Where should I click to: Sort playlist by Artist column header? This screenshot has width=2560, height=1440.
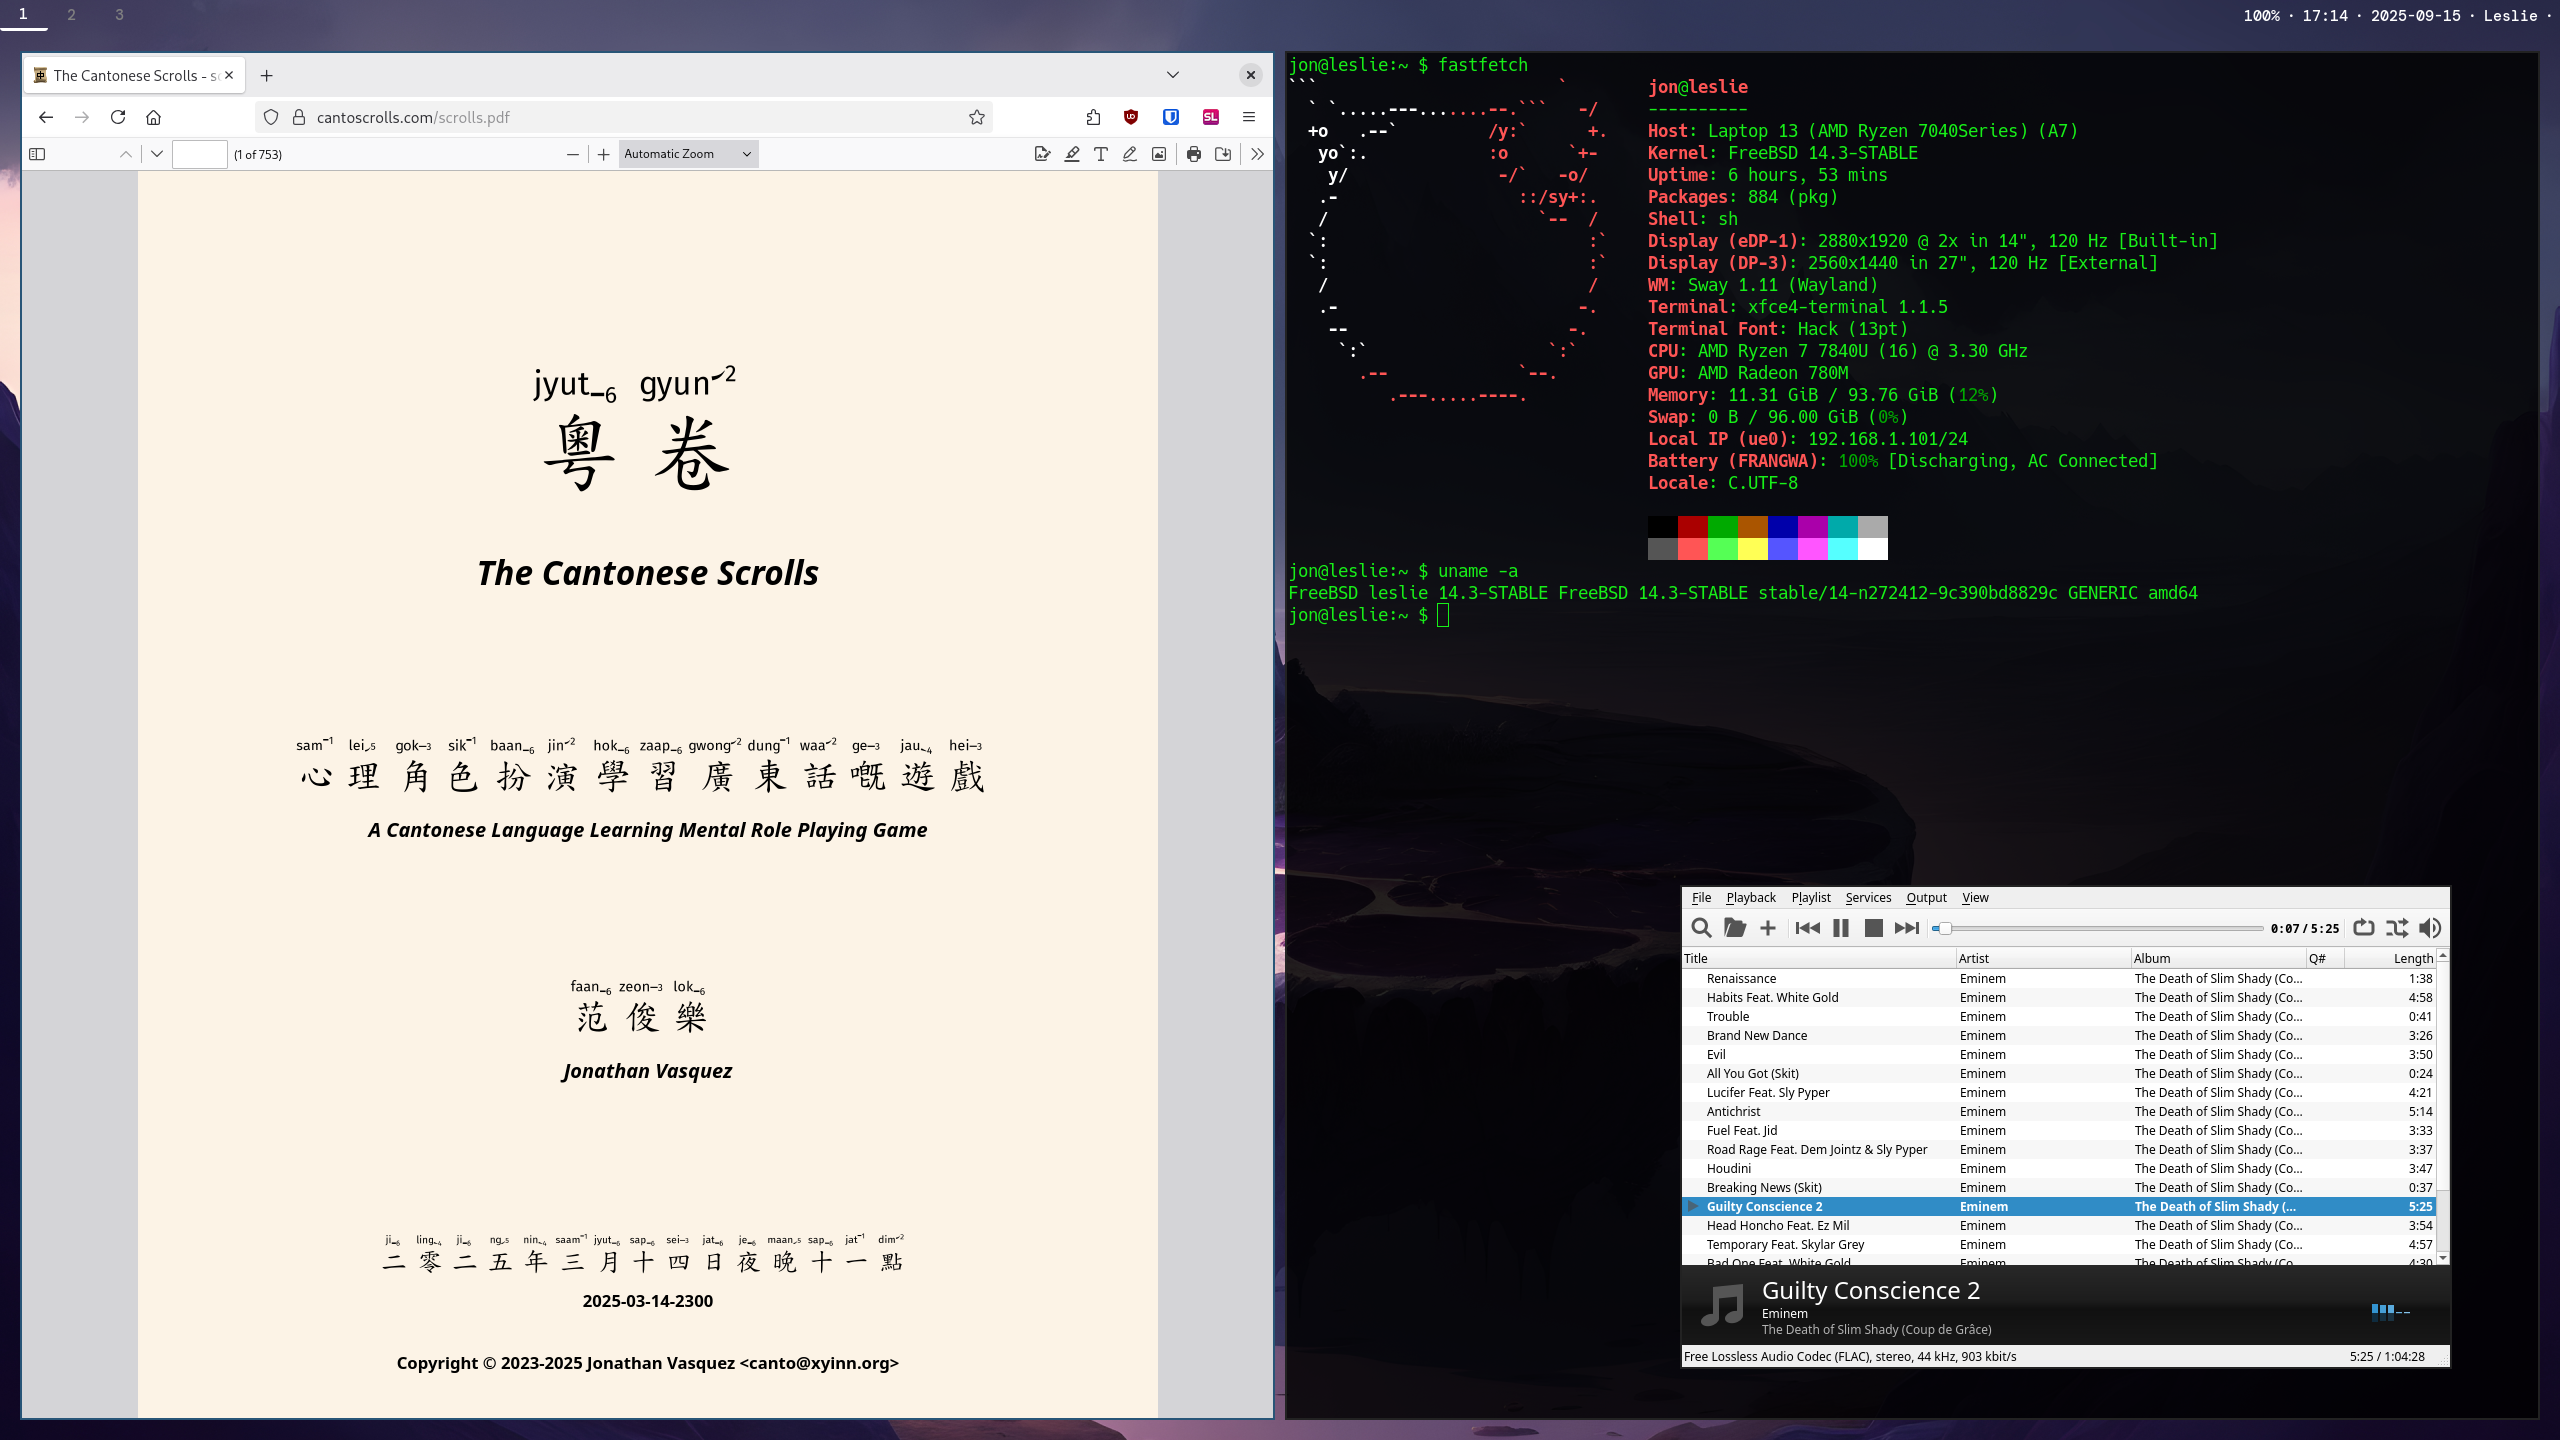2043,958
